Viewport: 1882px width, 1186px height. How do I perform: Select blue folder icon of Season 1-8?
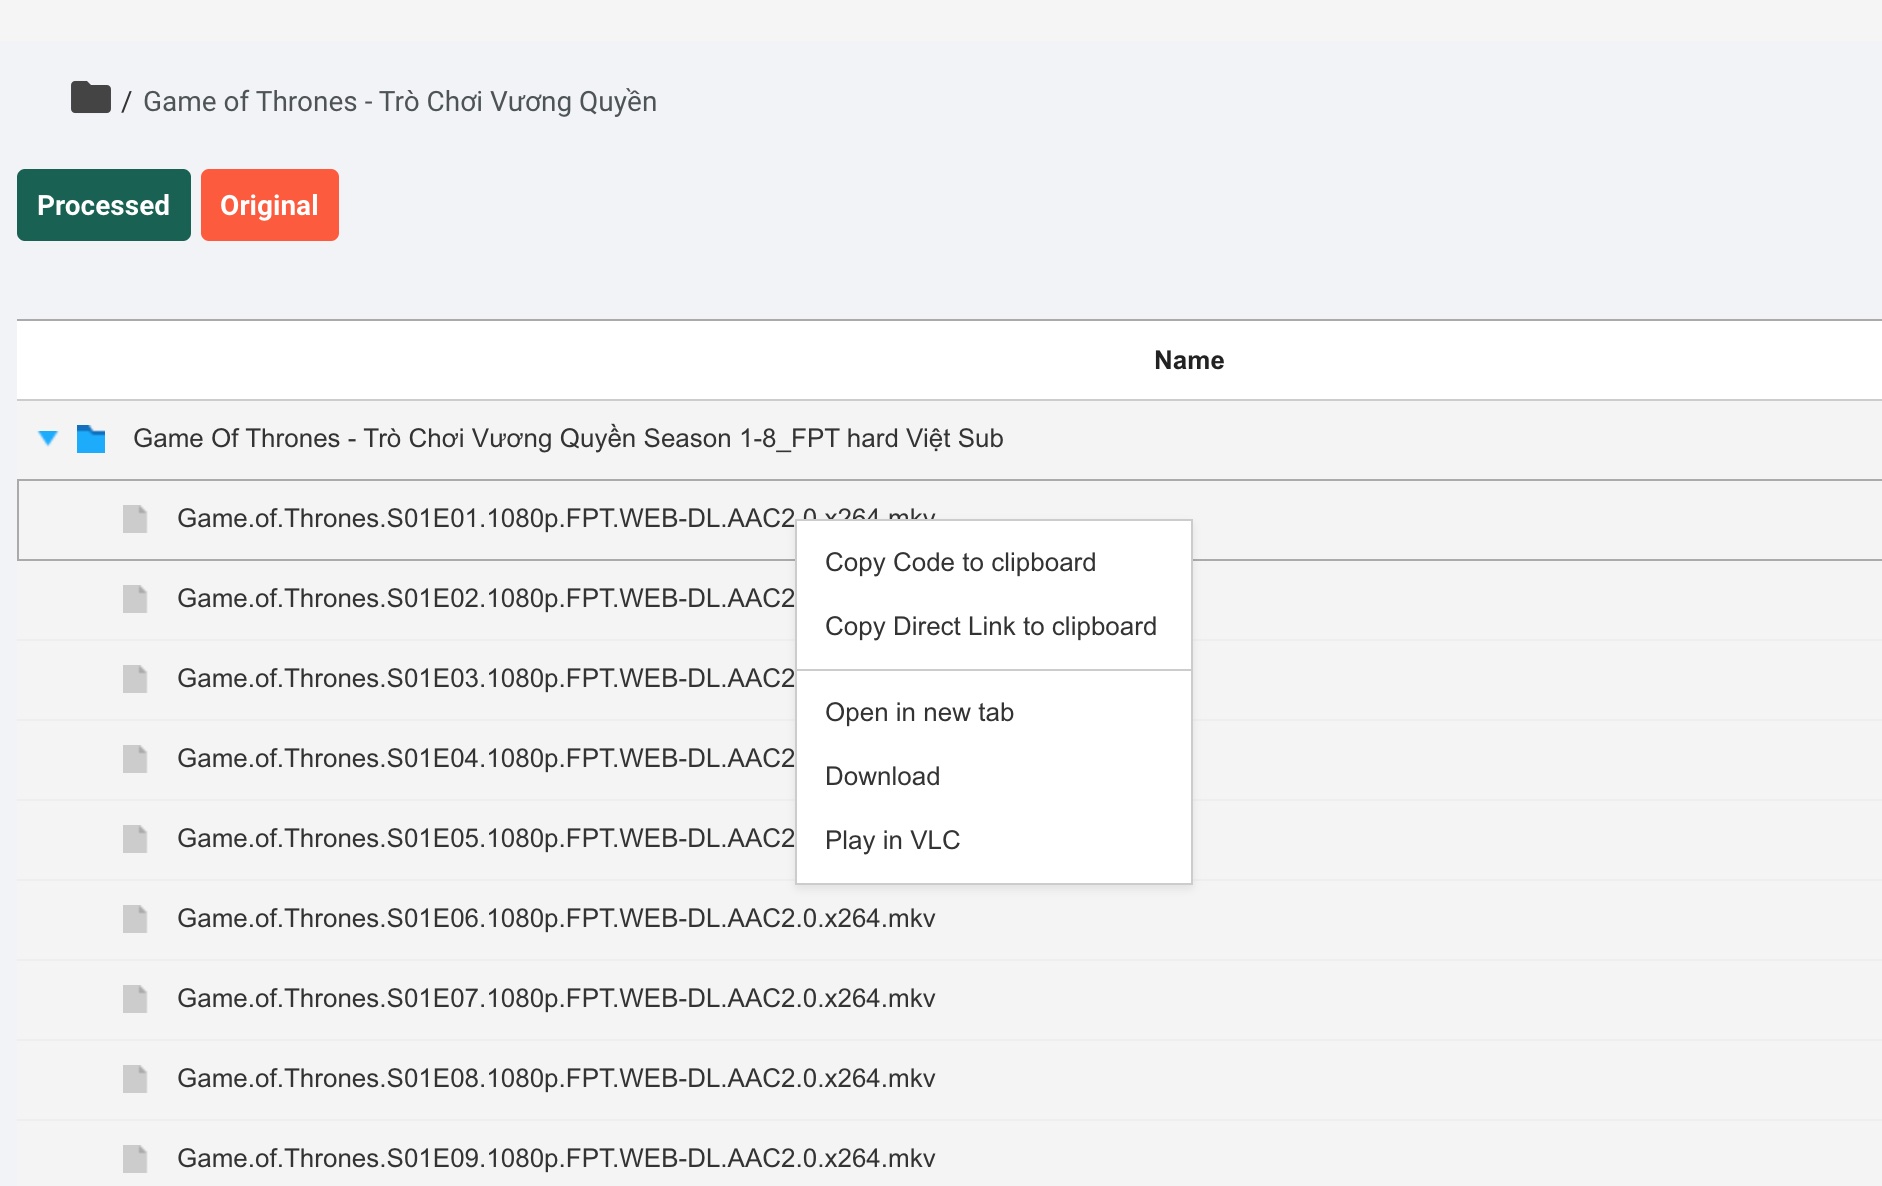point(91,439)
